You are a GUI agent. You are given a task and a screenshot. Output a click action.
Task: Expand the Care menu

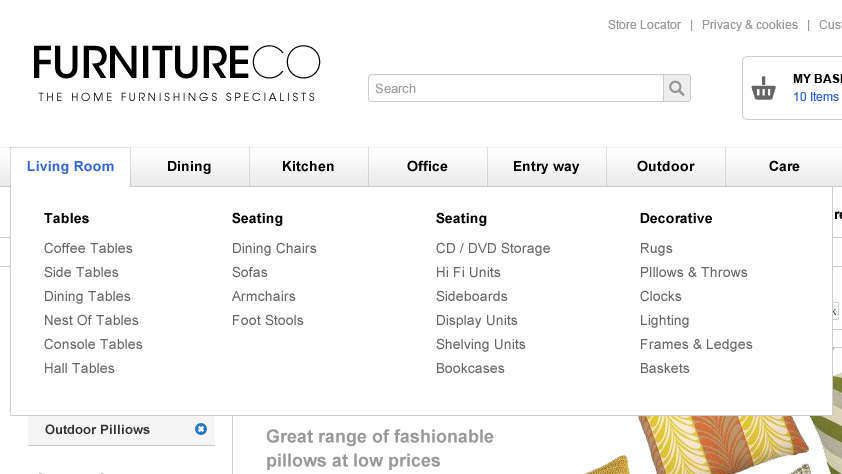[784, 166]
